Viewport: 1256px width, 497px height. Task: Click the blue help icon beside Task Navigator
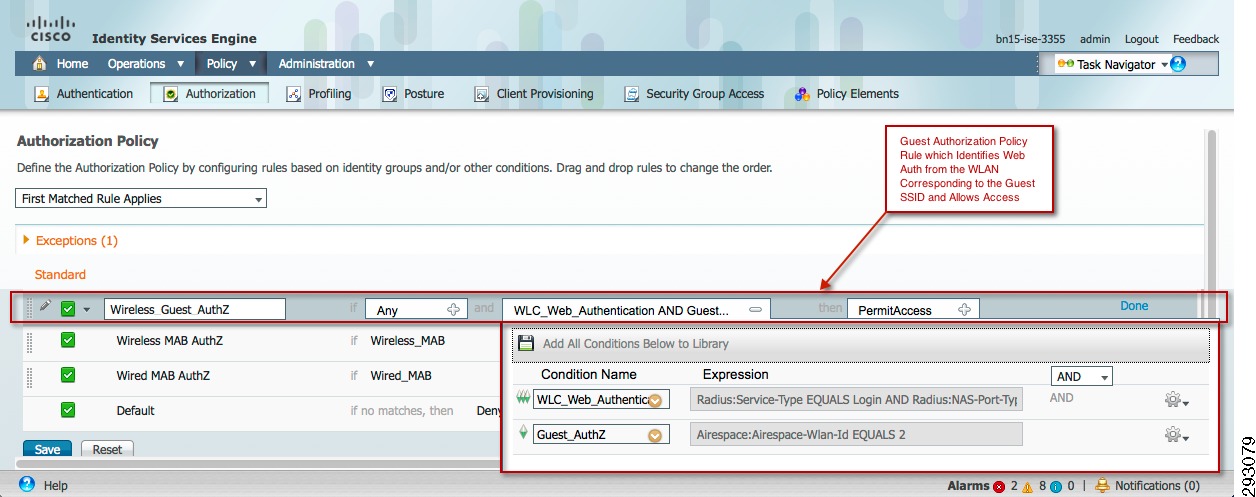click(x=1178, y=64)
